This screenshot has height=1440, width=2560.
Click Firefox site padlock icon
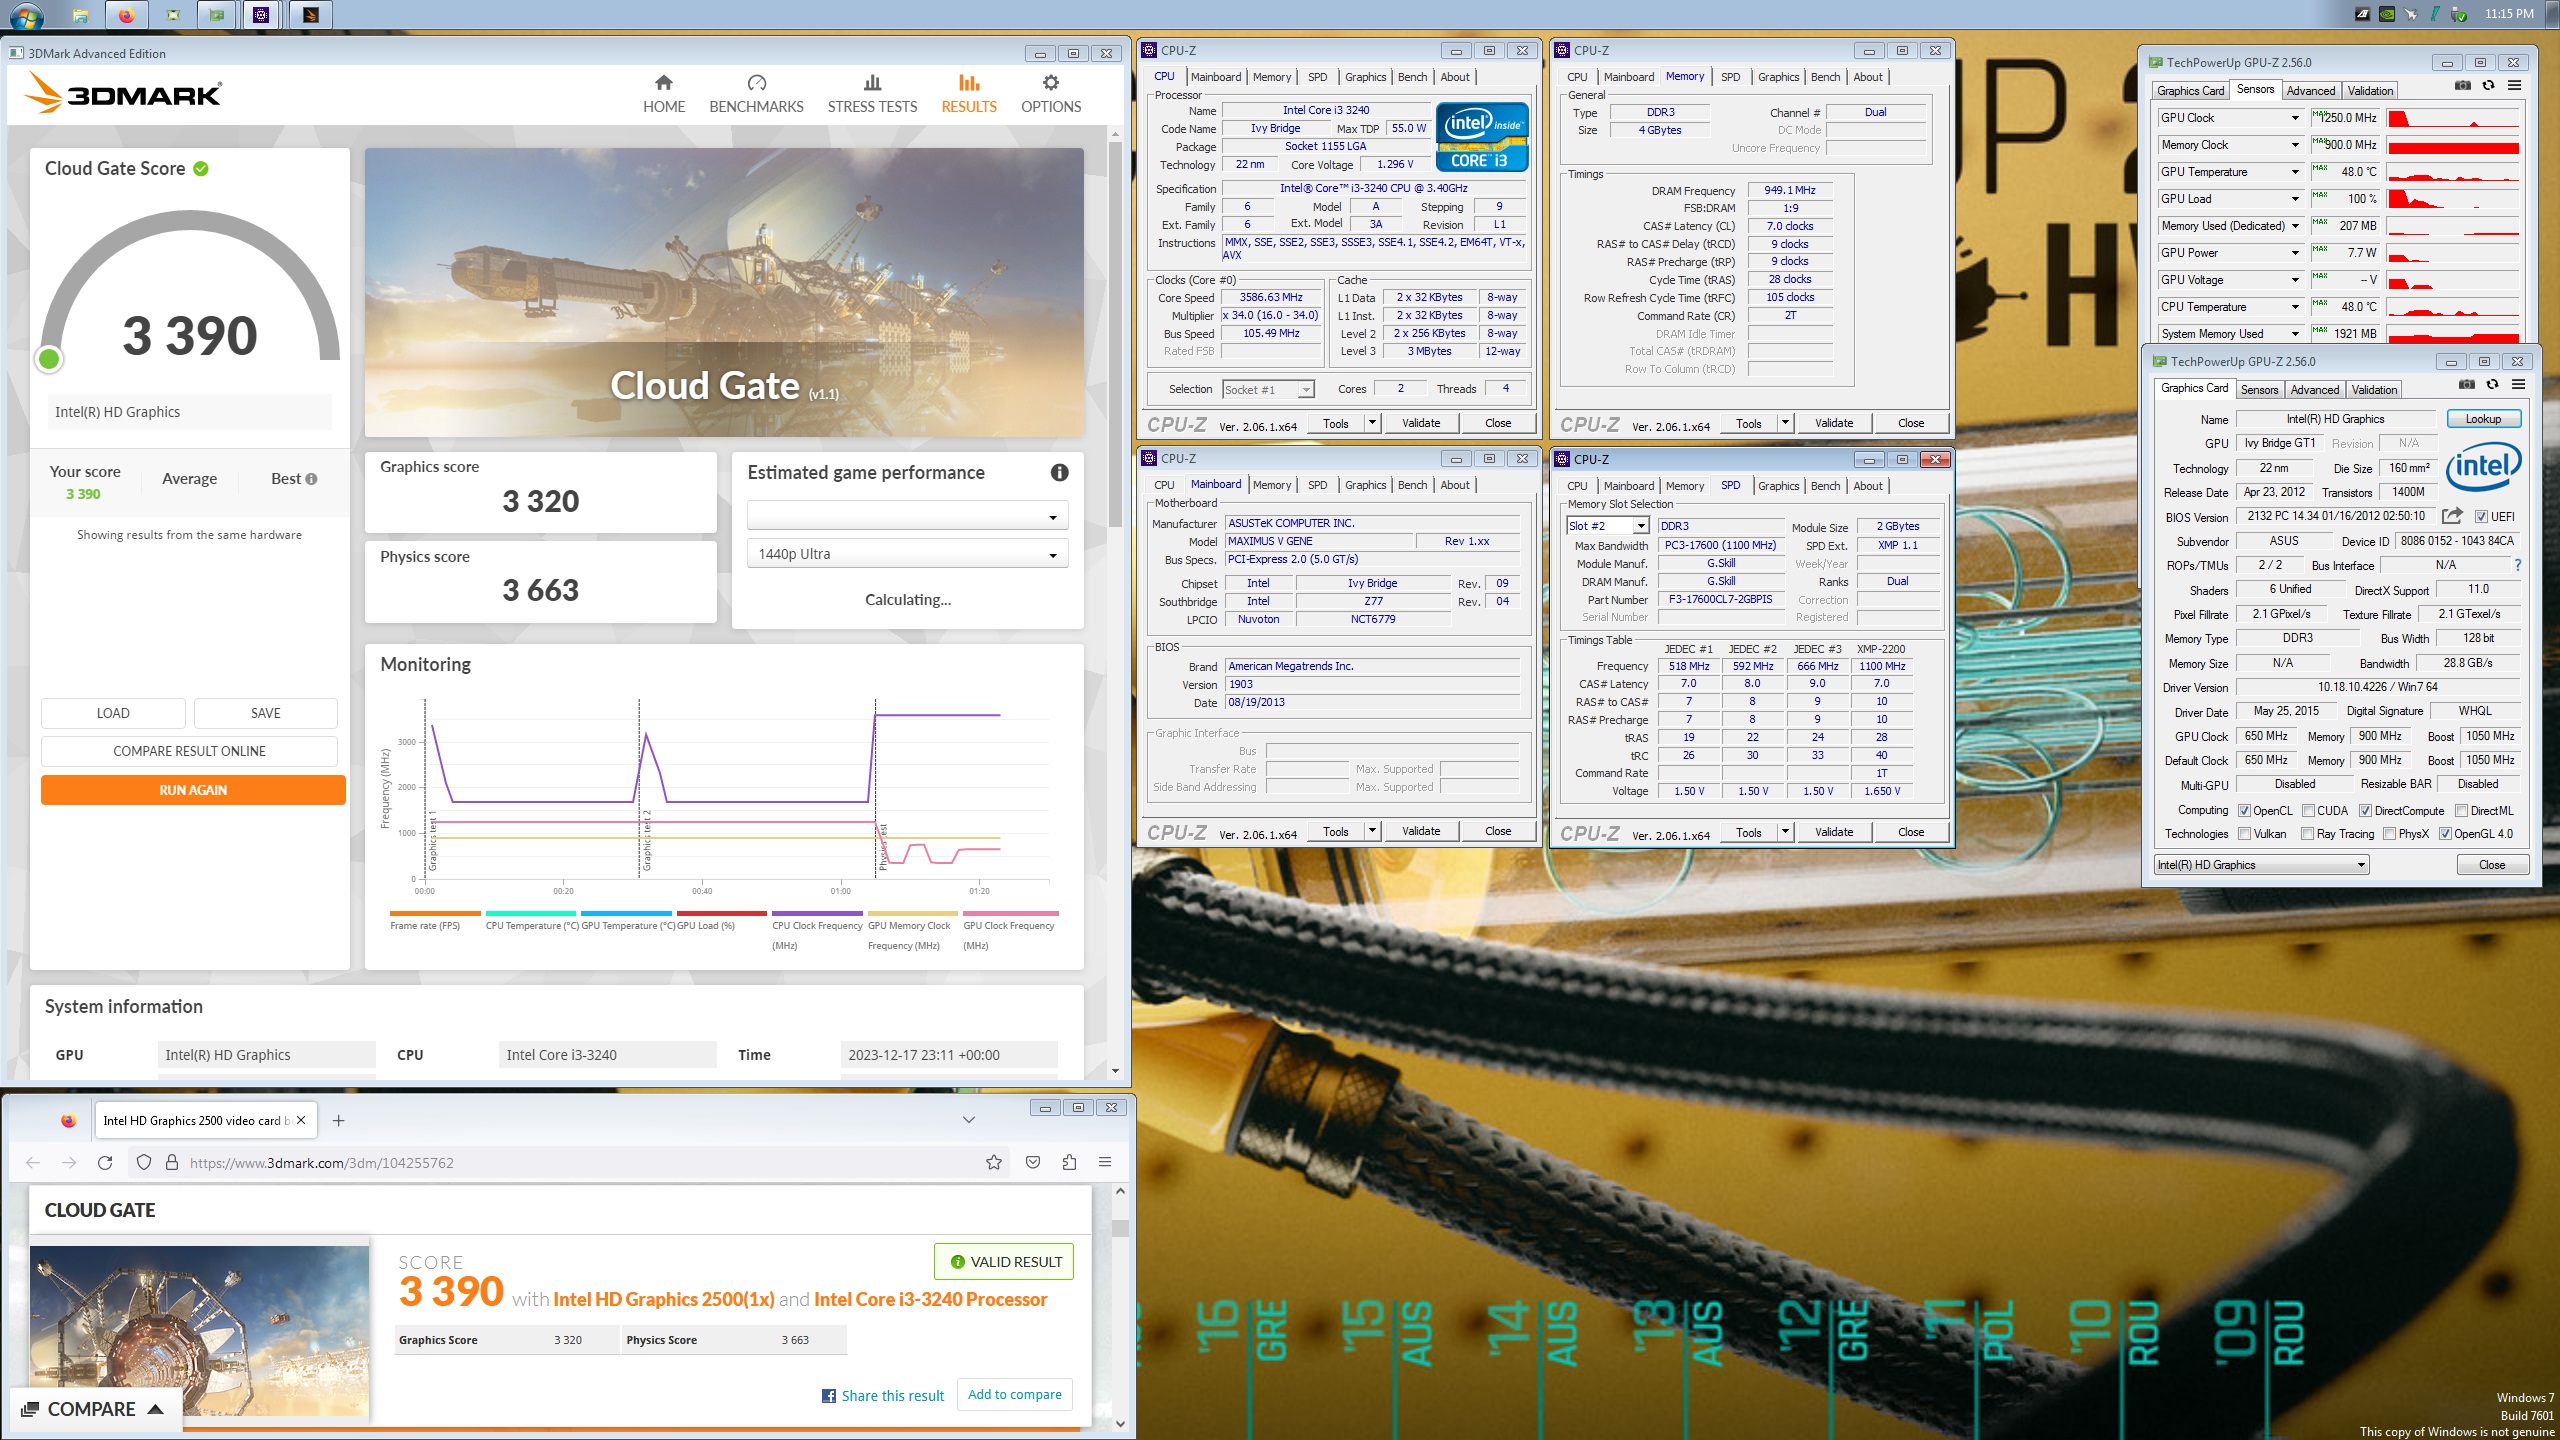click(x=172, y=1162)
